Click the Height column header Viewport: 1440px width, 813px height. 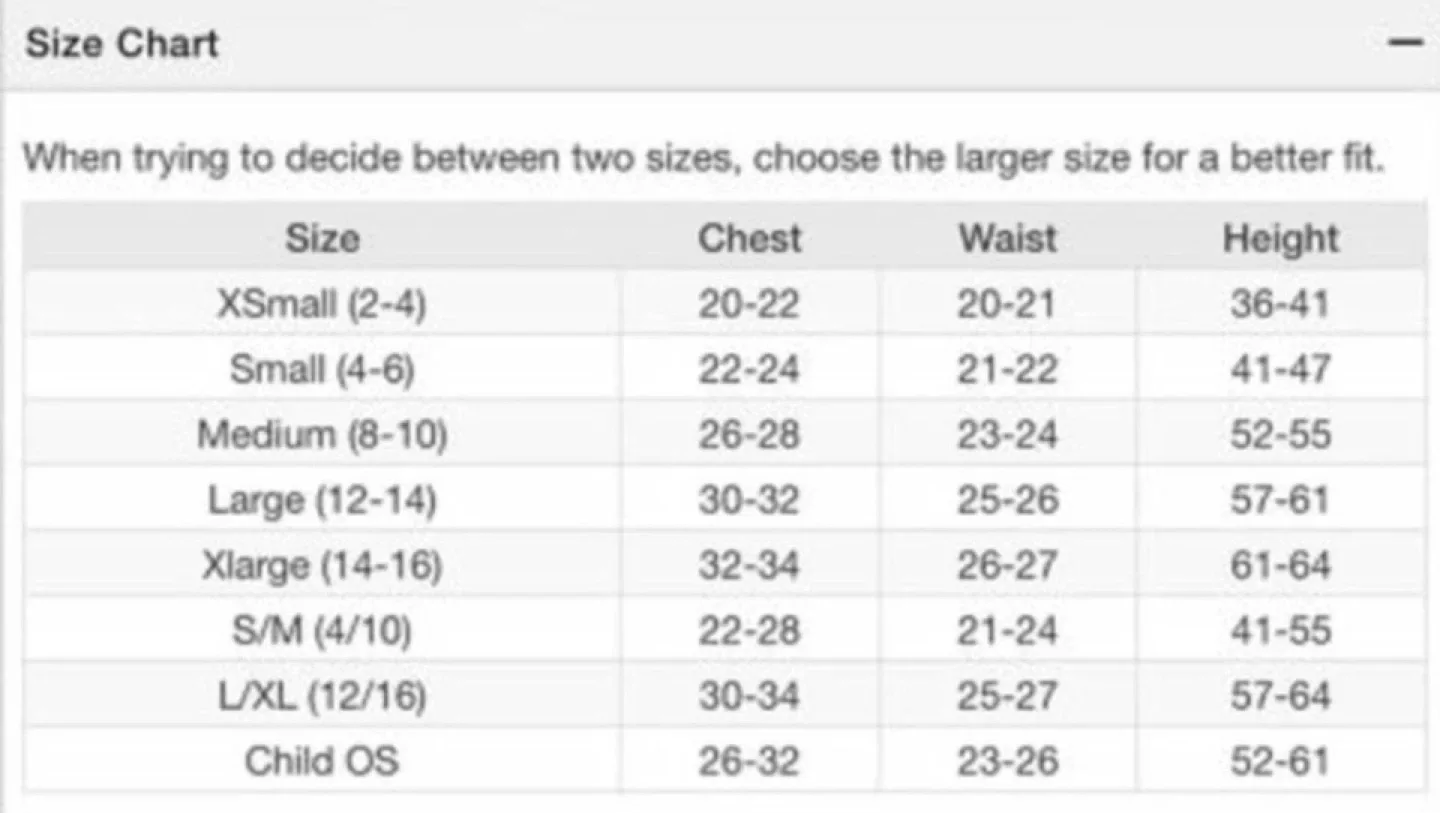pos(1280,239)
